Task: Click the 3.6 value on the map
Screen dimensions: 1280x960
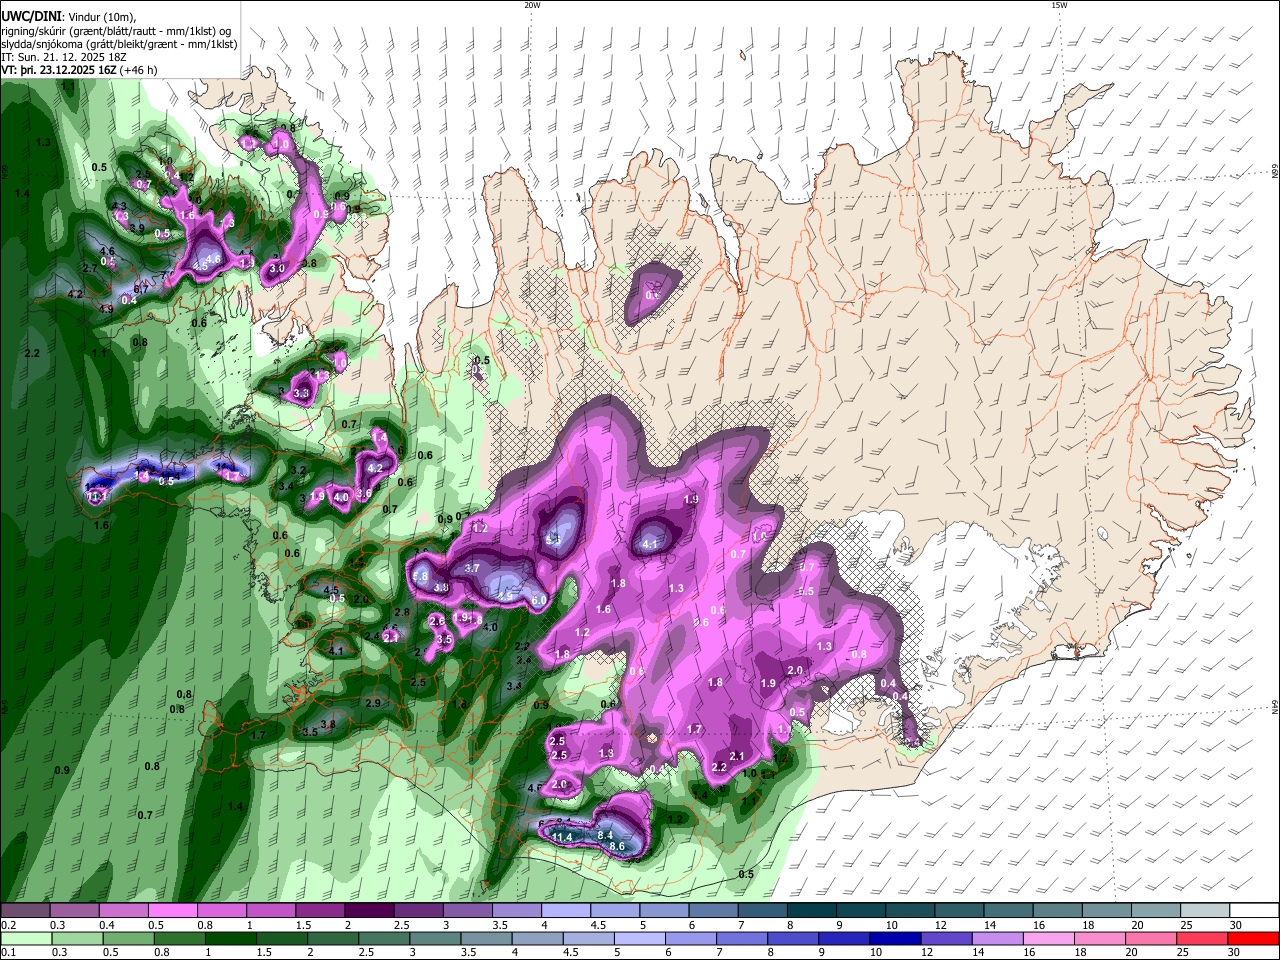Action: click(364, 493)
